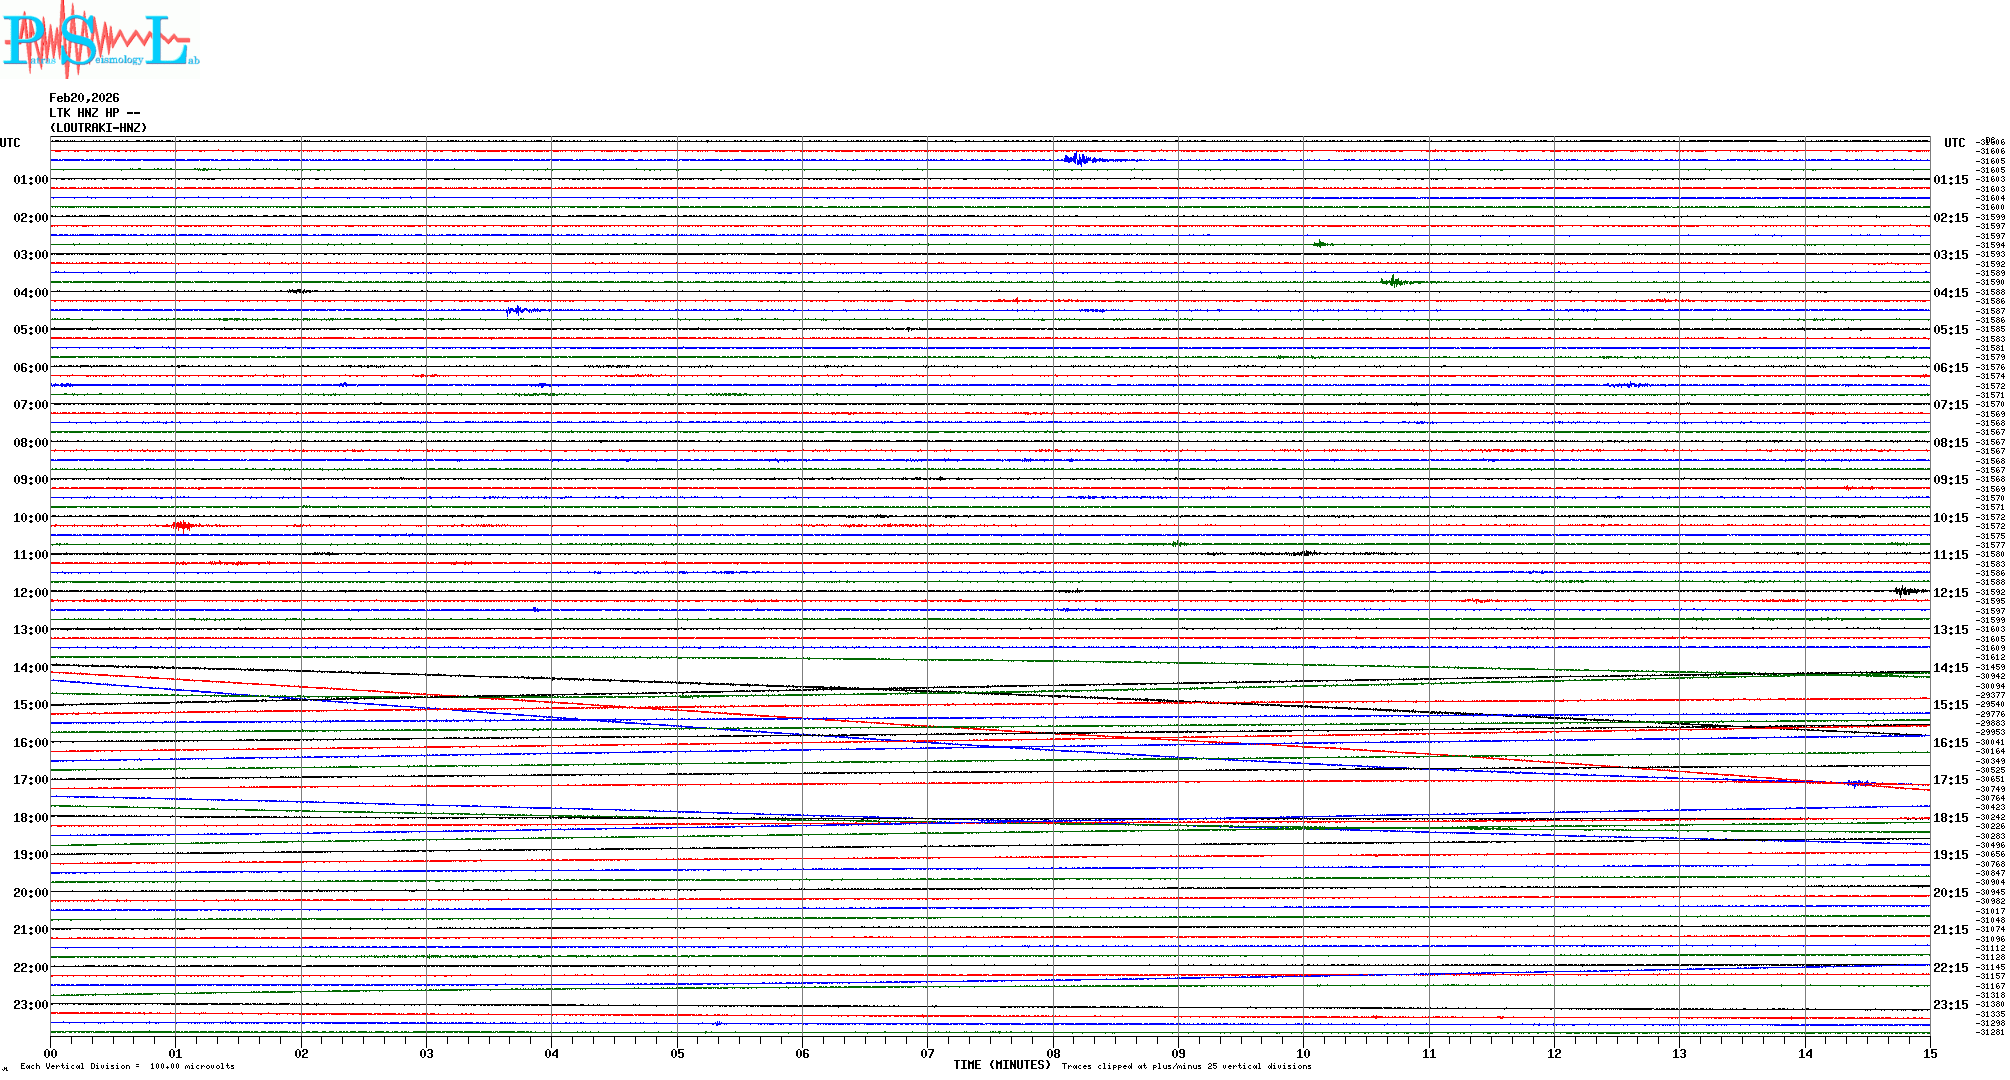Click minute marker 15 on bottom axis
Image resolution: width=2010 pixels, height=1080 pixels.
coord(1929,1054)
